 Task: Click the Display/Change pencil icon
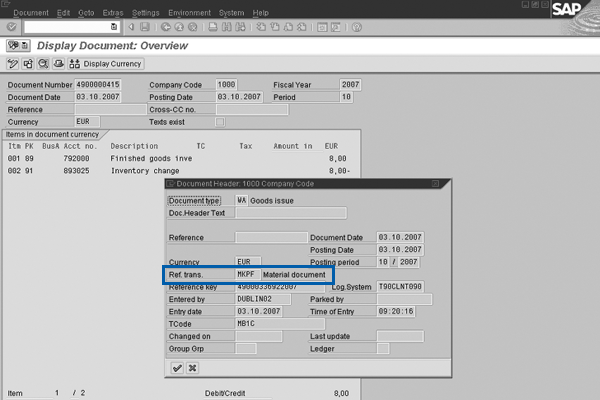(x=13, y=64)
